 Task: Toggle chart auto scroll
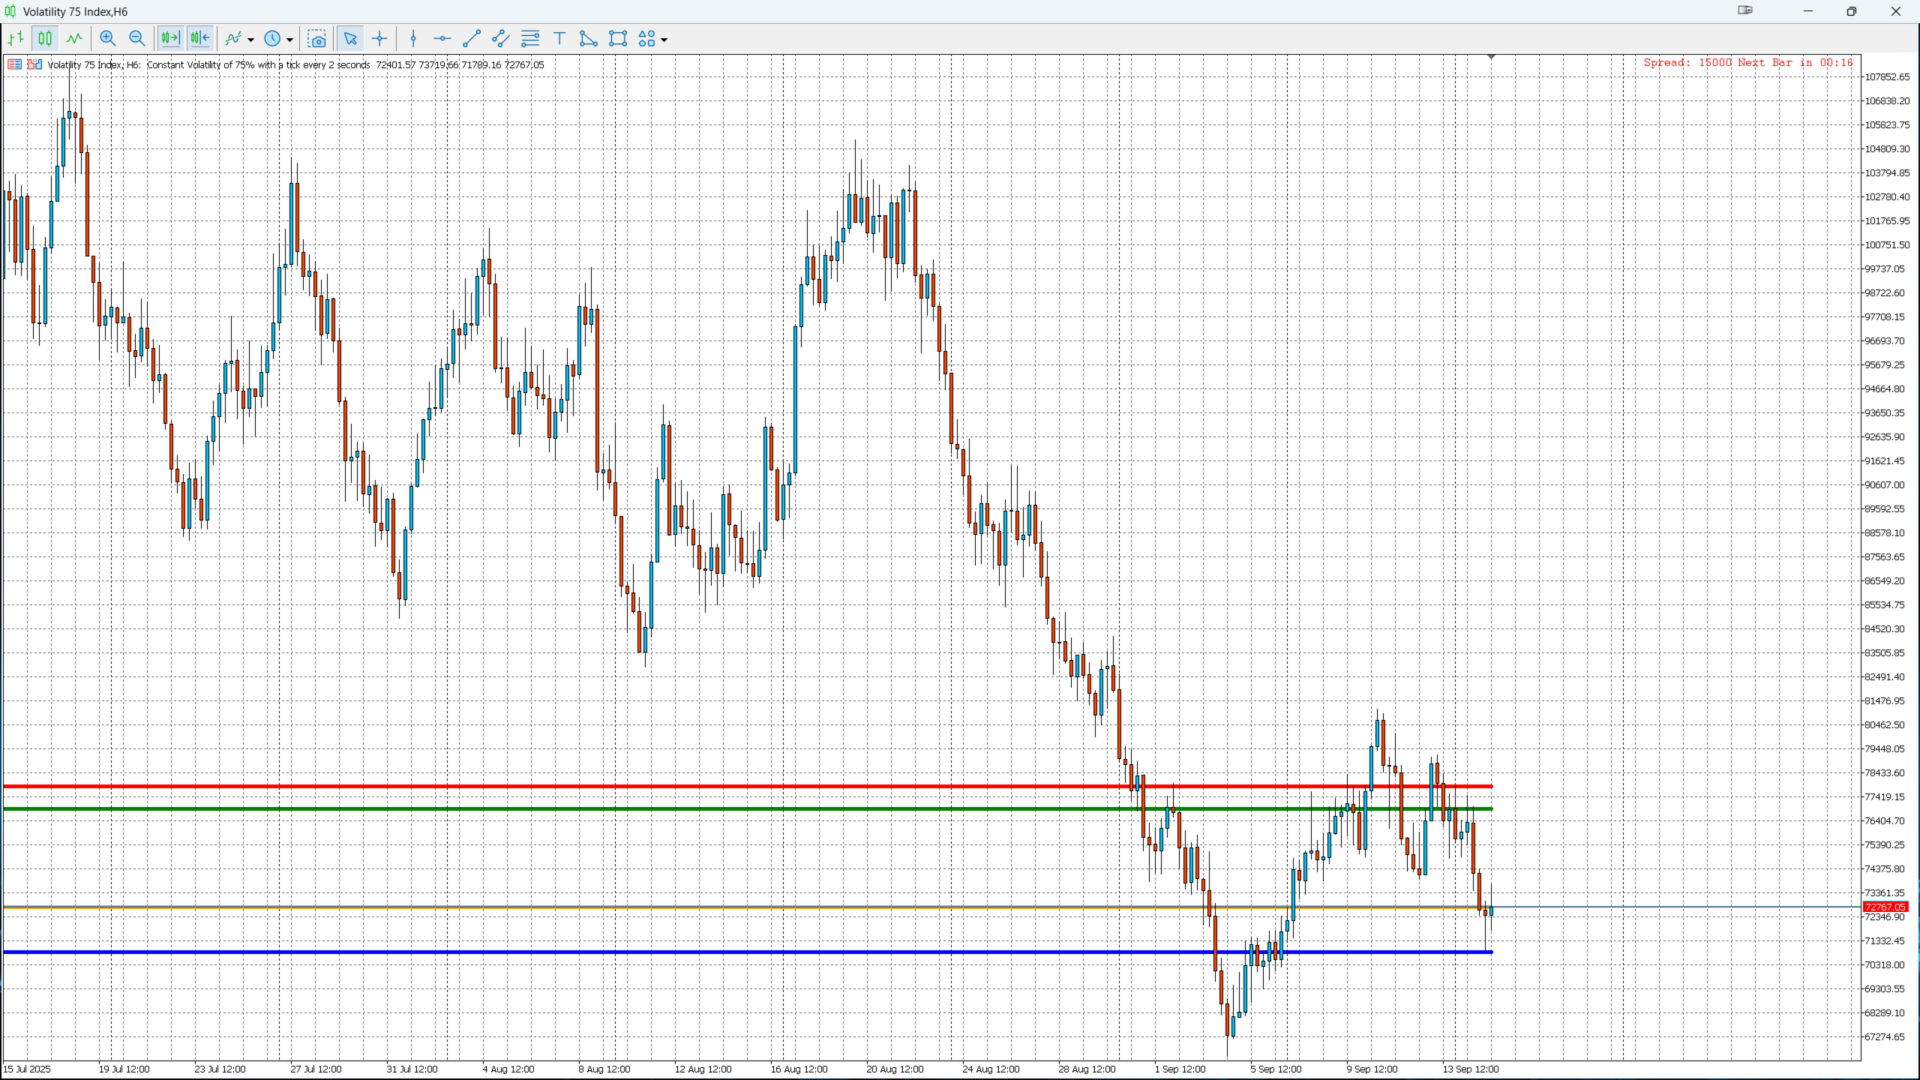click(x=170, y=39)
